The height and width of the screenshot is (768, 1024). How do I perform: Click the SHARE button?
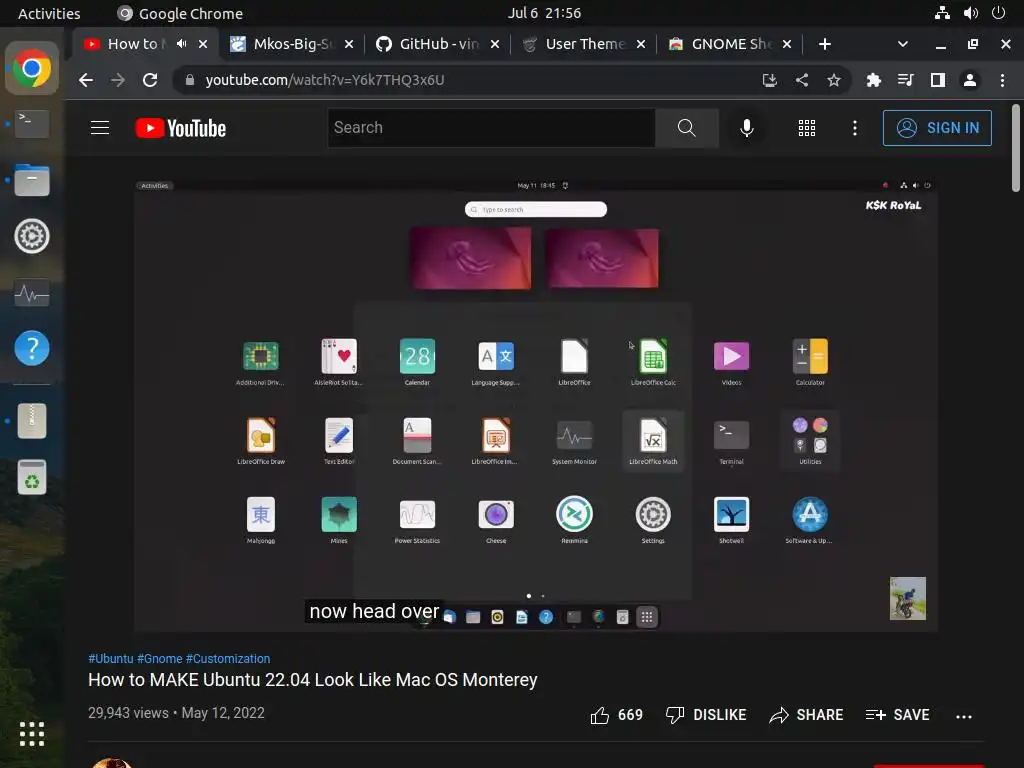(807, 715)
